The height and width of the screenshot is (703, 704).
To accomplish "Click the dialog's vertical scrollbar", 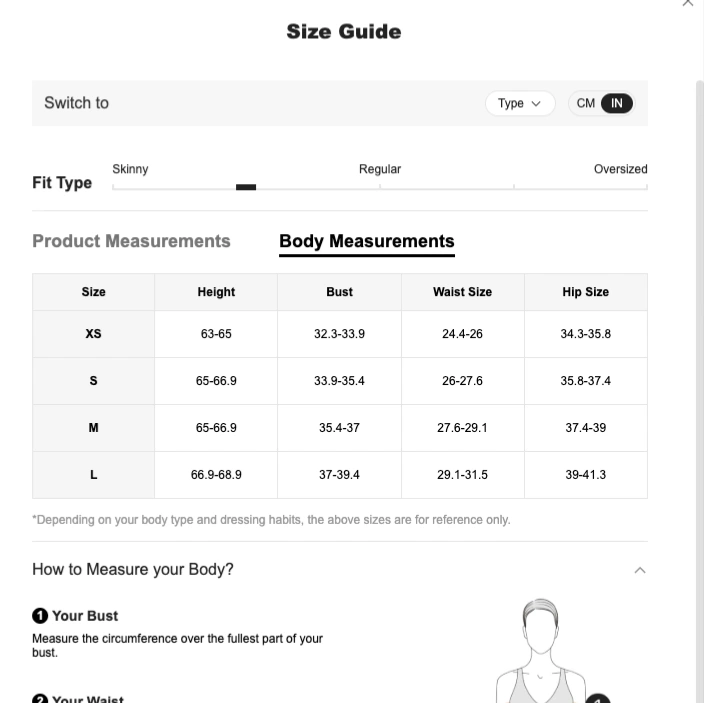I will click(x=700, y=391).
